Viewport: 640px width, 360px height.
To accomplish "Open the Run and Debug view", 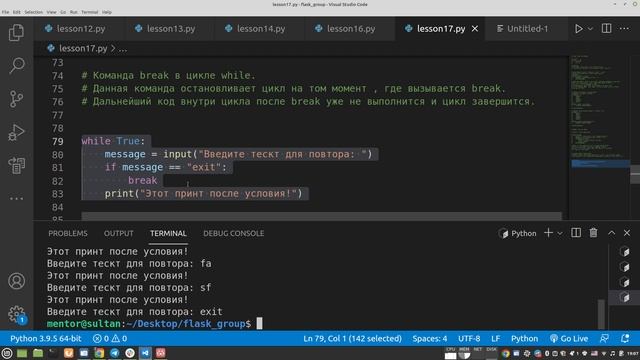I will point(16,132).
